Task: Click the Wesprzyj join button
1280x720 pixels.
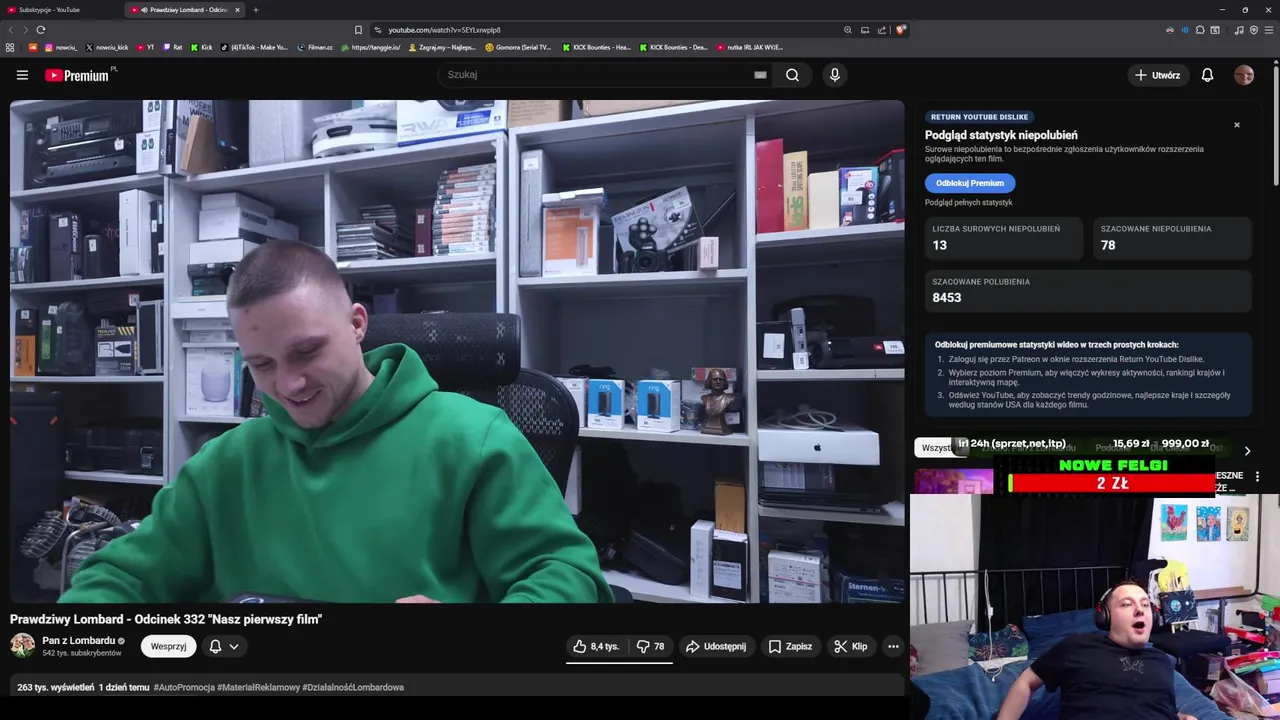Action: pos(168,646)
